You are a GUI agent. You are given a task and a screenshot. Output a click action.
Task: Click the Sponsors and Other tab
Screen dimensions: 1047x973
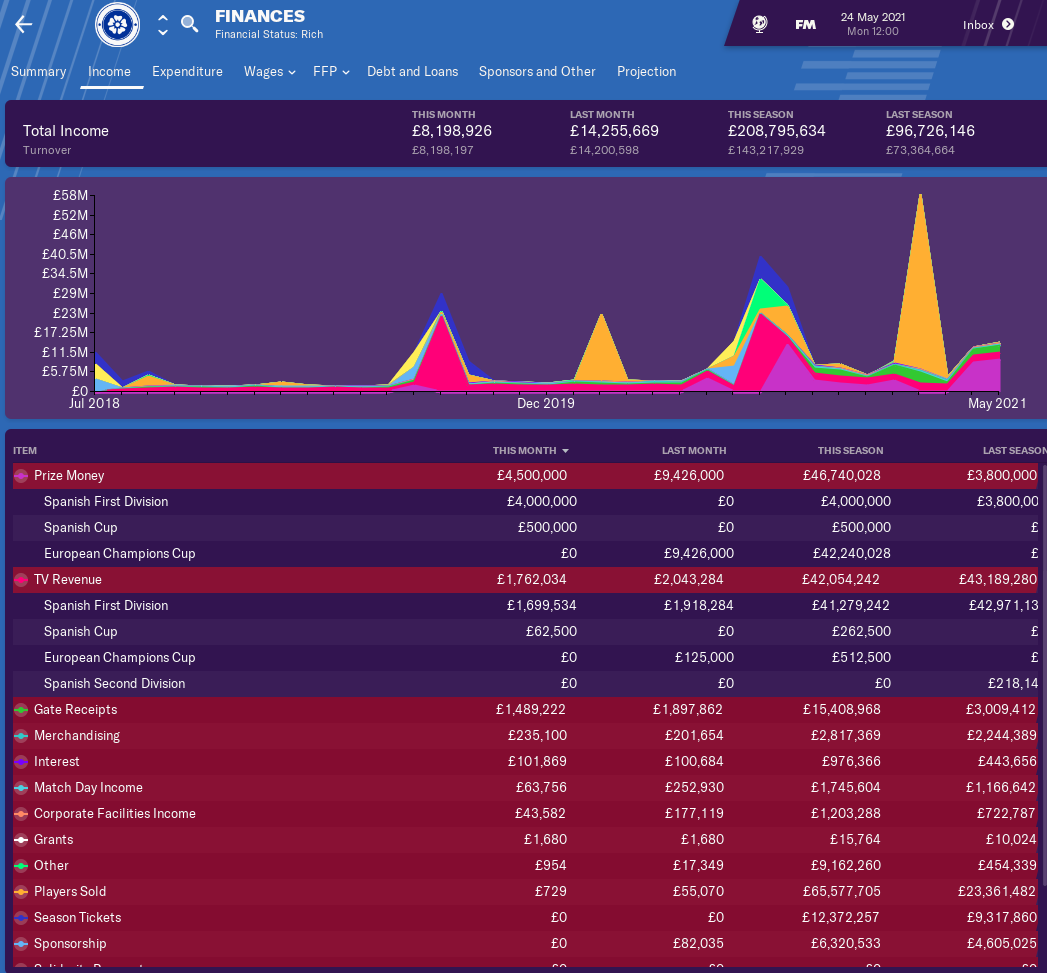click(x=537, y=72)
